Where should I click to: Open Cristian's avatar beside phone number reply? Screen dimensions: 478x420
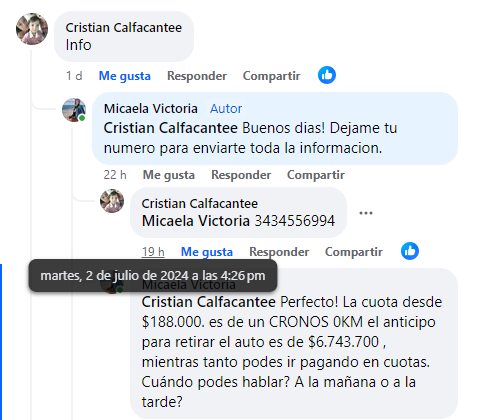pyautogui.click(x=112, y=201)
